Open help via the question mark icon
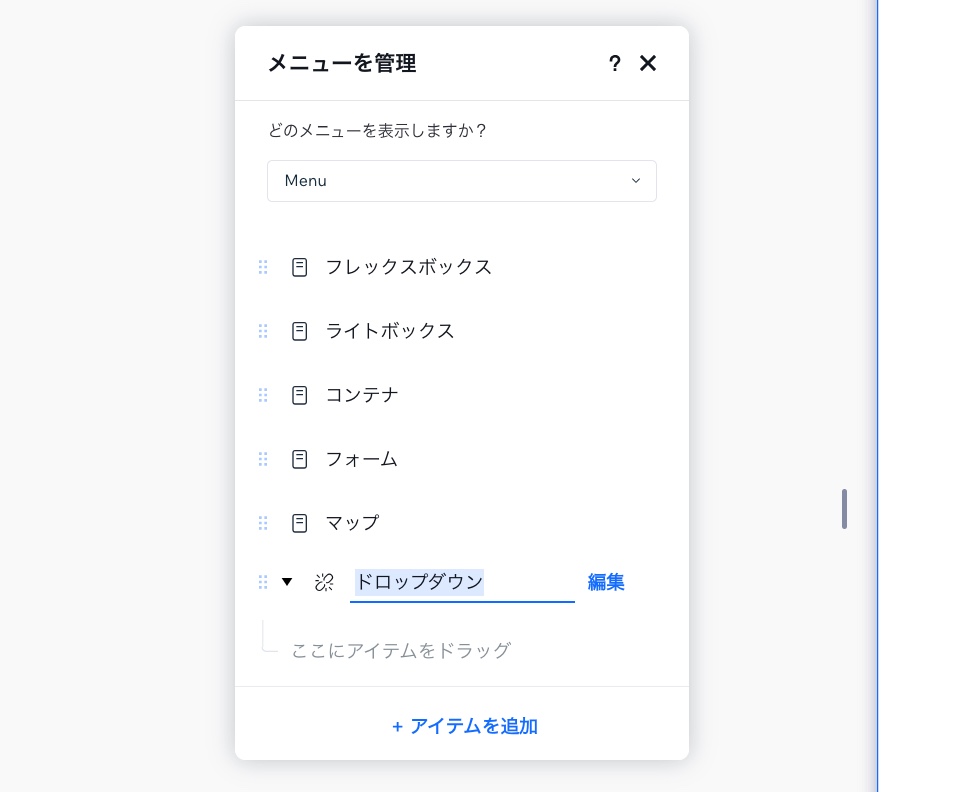This screenshot has width=960, height=792. [x=614, y=63]
